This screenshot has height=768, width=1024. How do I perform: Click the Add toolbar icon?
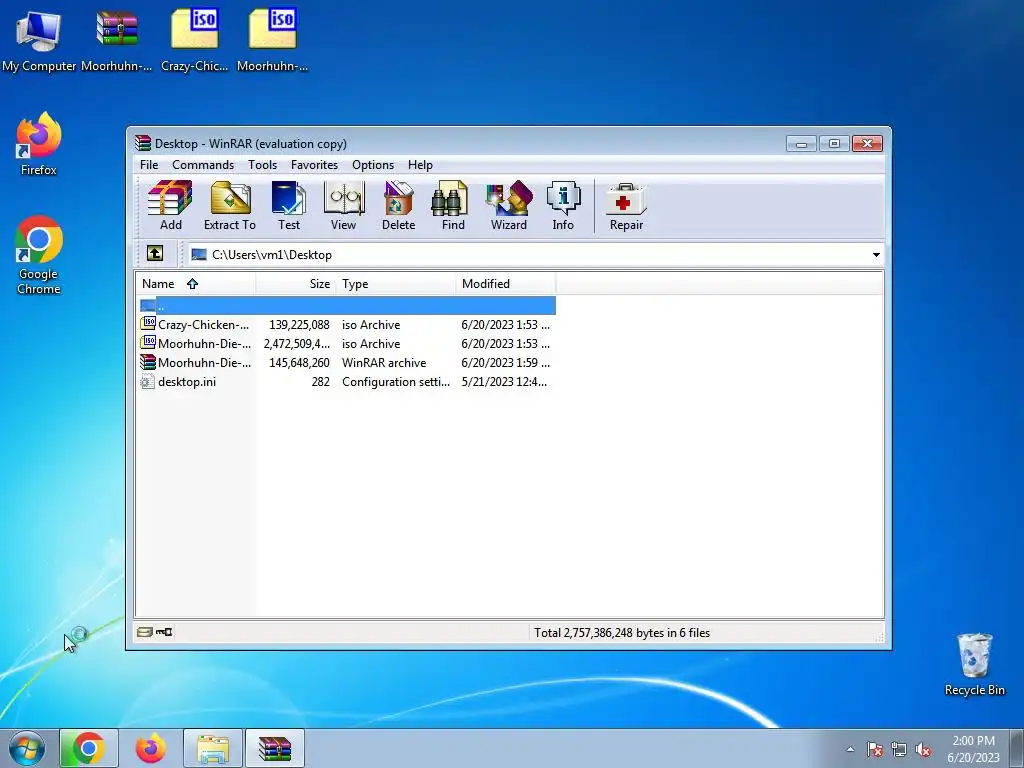170,206
